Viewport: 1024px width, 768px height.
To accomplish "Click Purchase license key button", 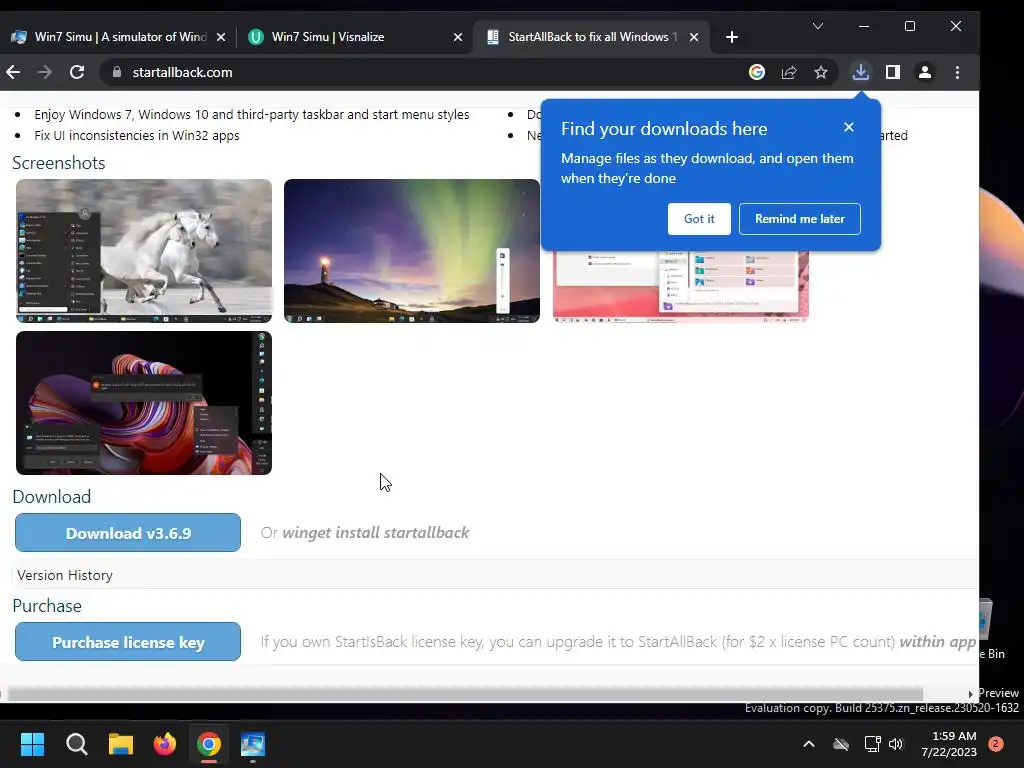I will (x=128, y=642).
